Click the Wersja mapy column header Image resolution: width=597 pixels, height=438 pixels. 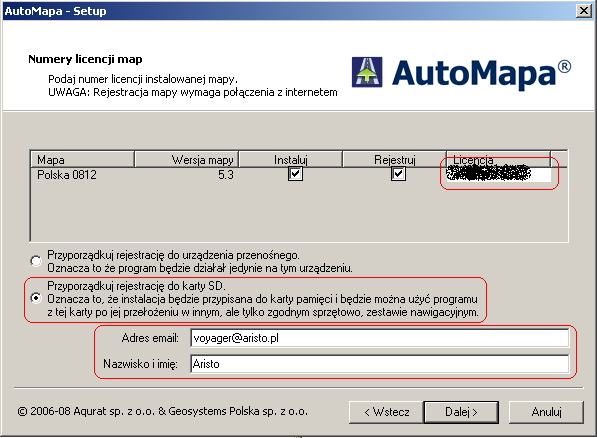coord(187,160)
